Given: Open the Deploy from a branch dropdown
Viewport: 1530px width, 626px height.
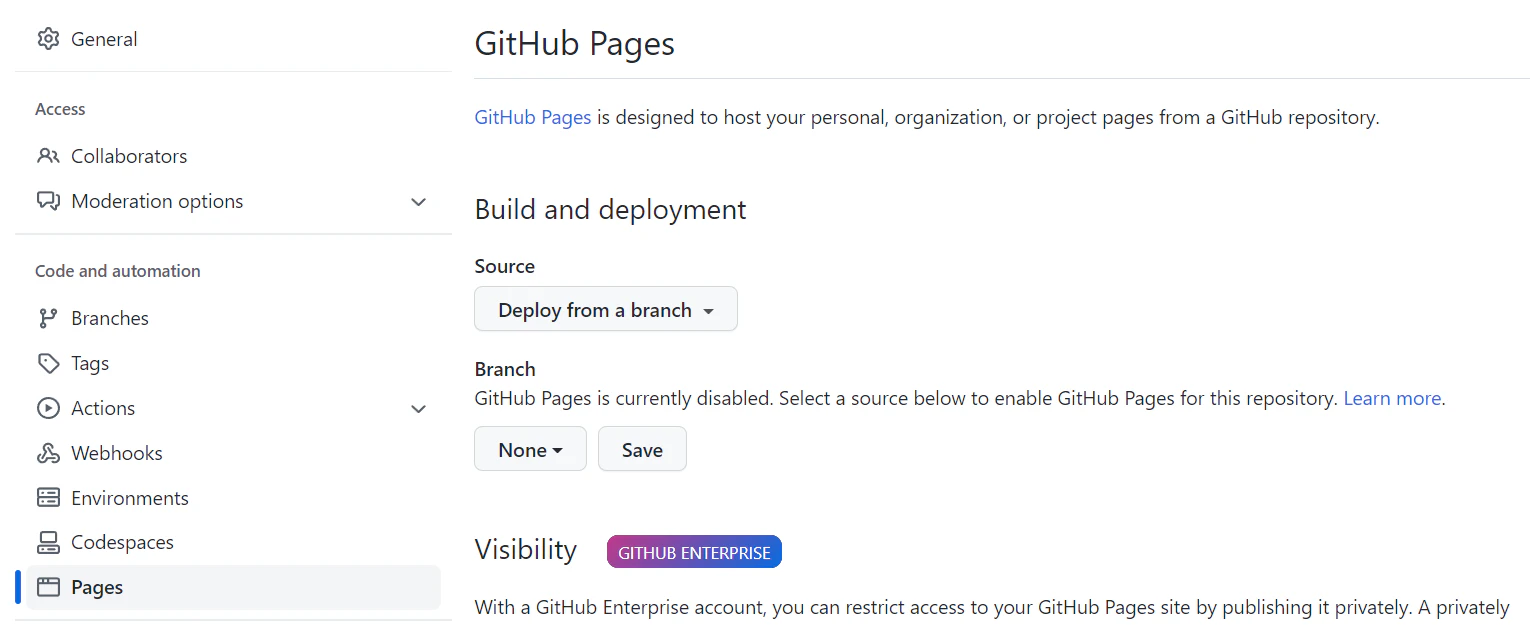Looking at the screenshot, I should click(606, 309).
